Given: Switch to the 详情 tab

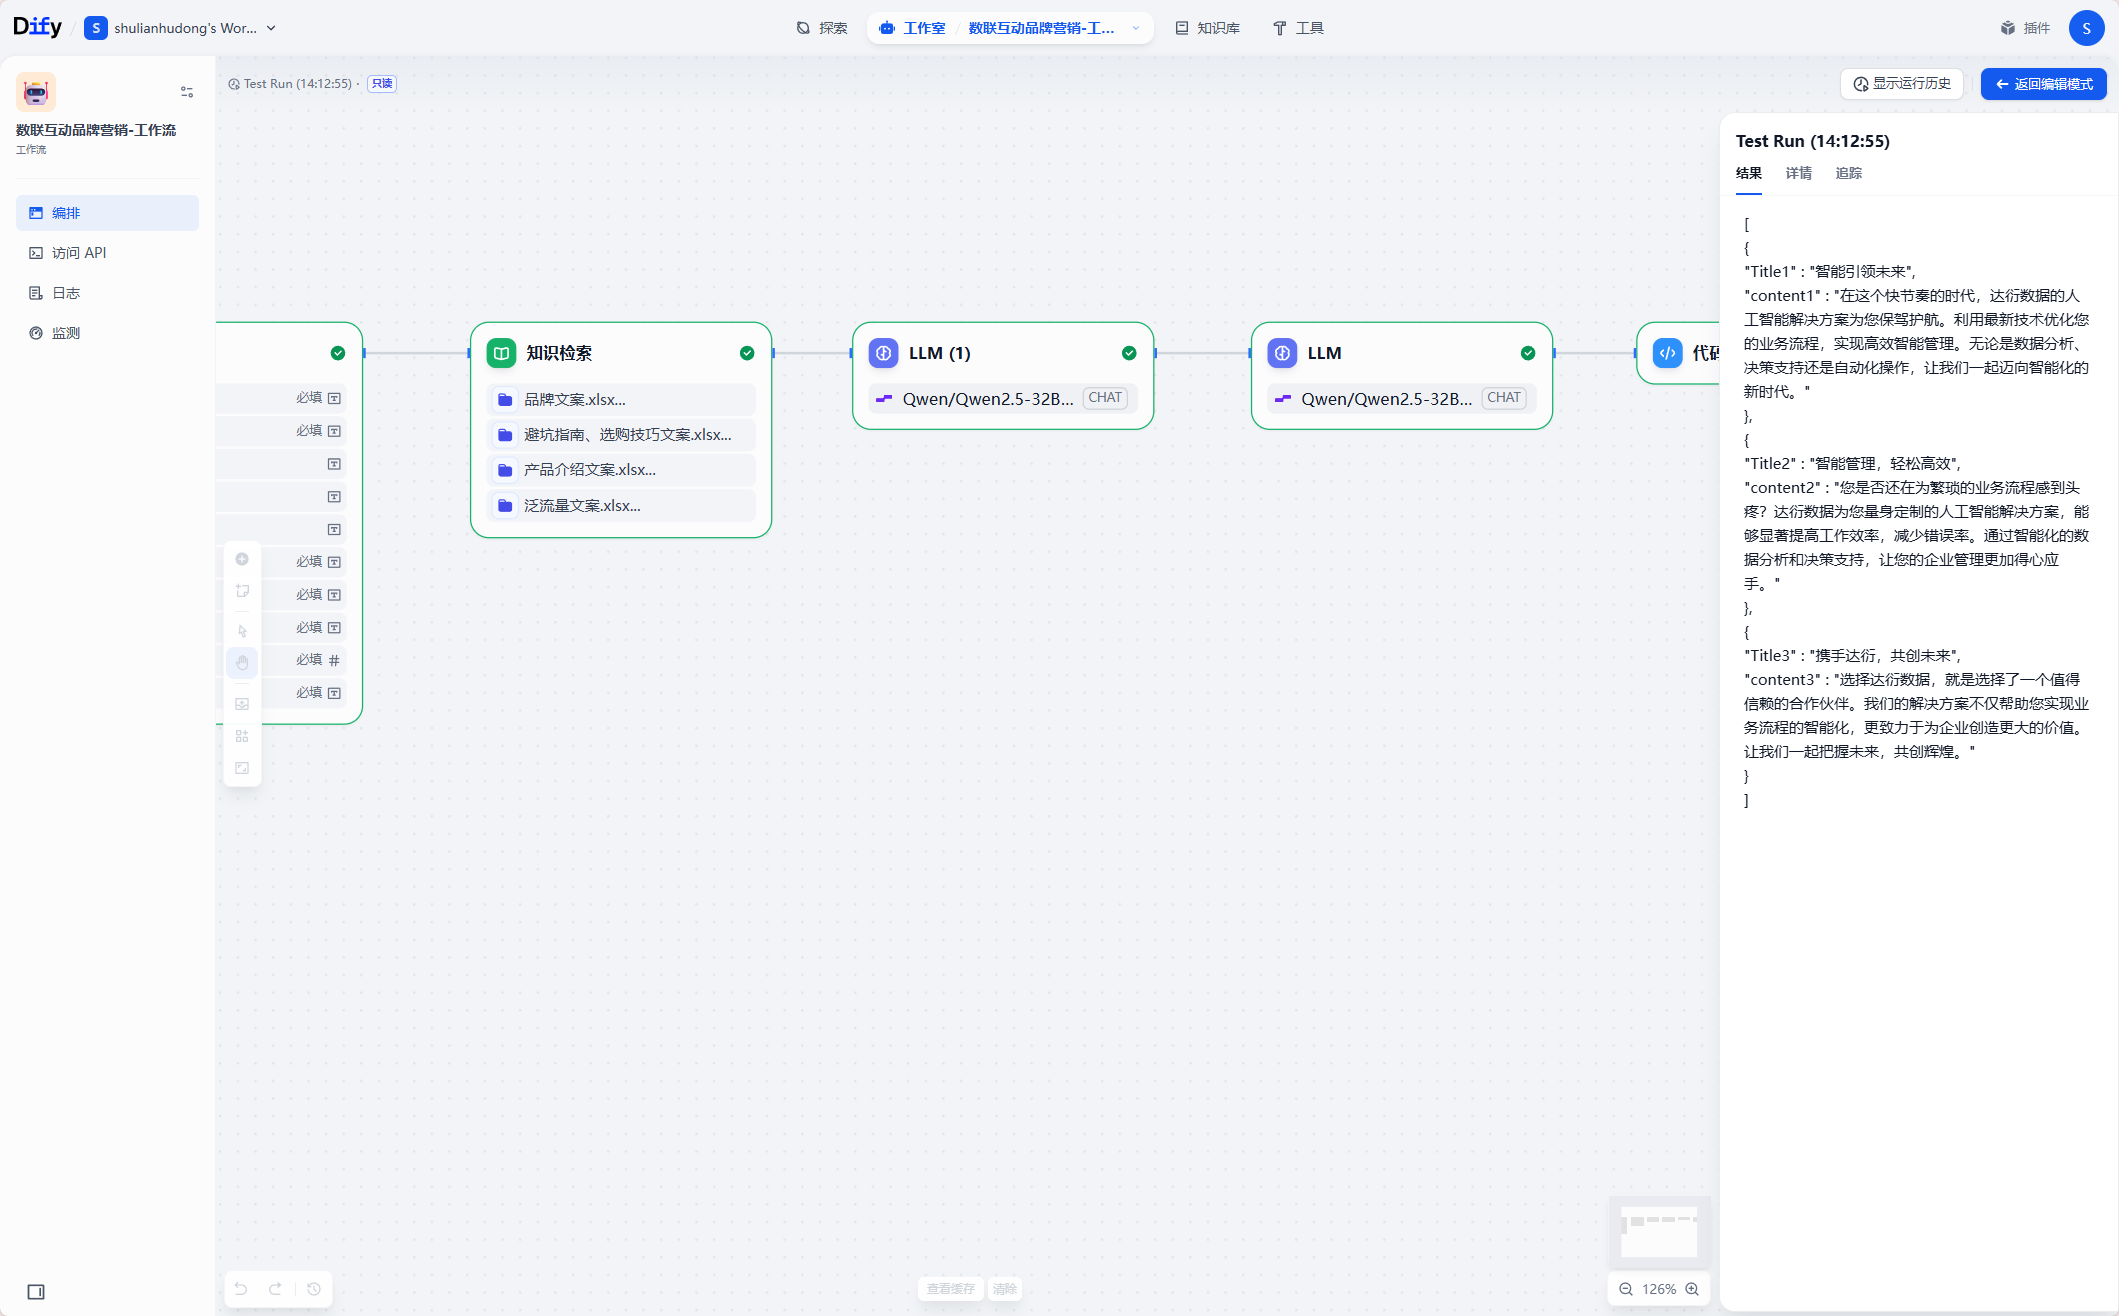Looking at the screenshot, I should (1798, 173).
